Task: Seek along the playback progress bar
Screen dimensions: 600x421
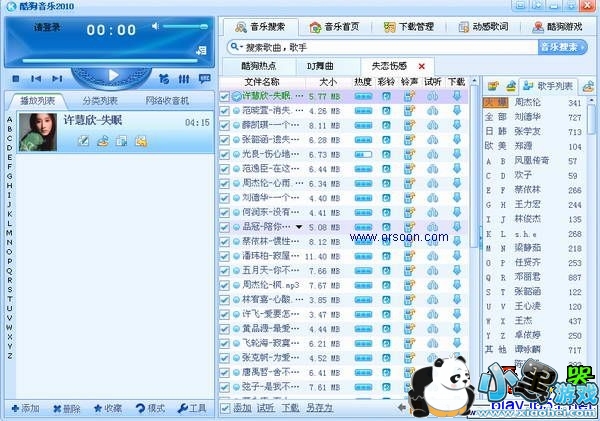Action: coord(110,60)
